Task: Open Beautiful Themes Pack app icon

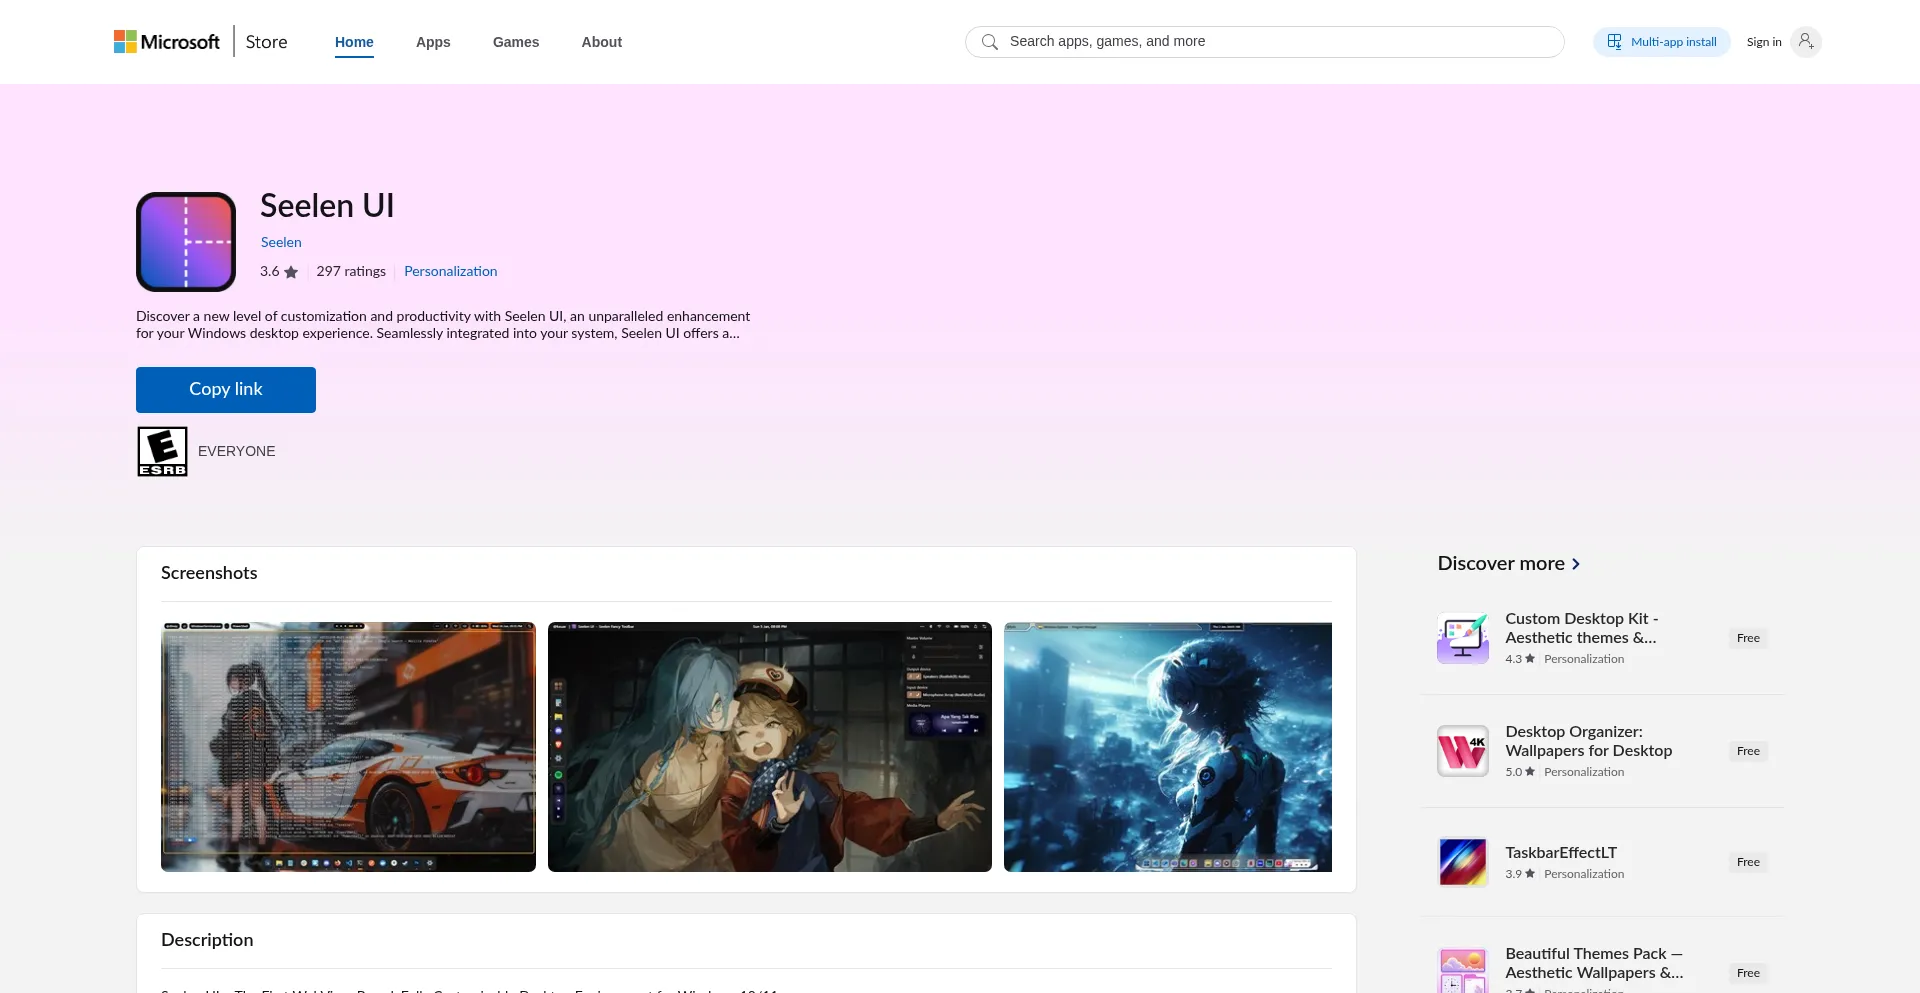Action: pos(1463,970)
